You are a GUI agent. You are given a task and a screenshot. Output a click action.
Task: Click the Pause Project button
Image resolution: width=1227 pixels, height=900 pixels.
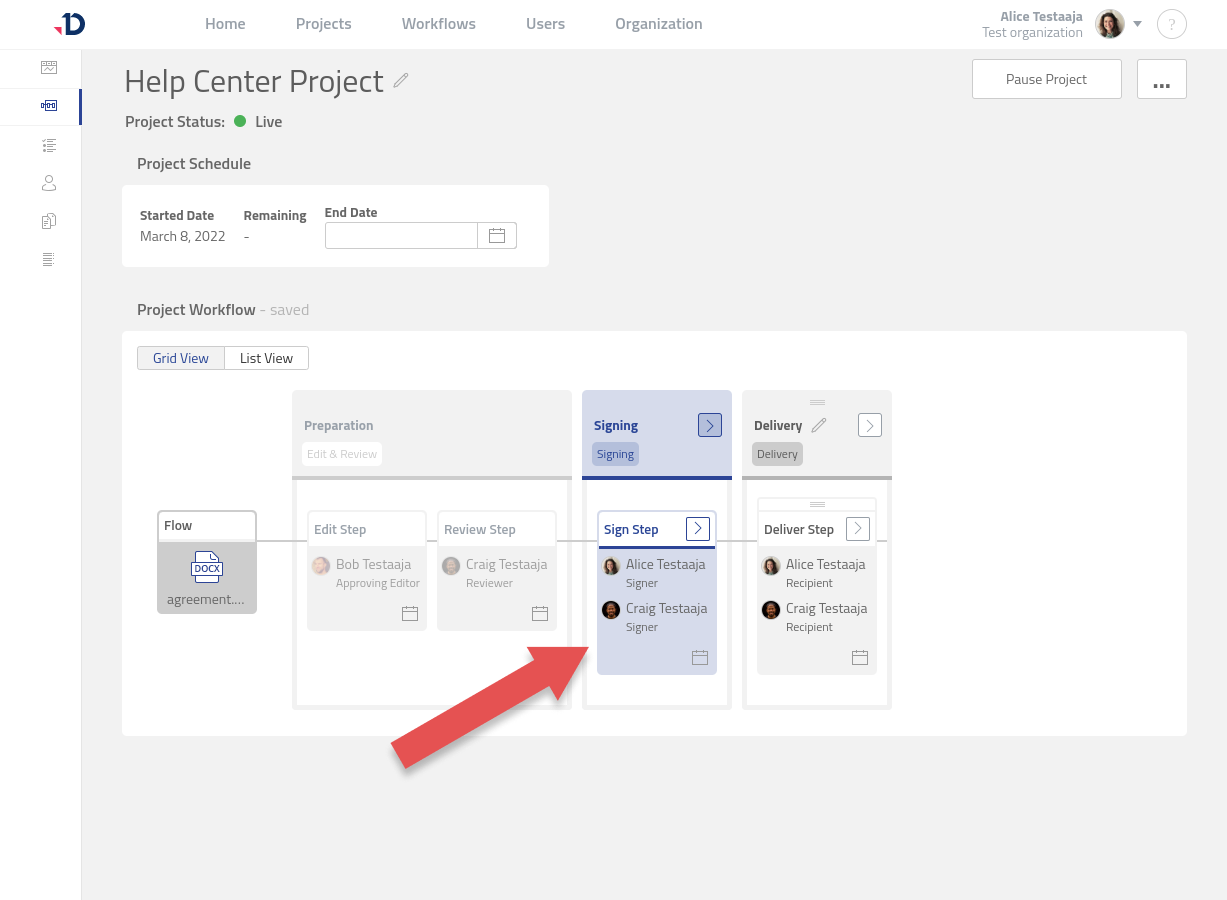[x=1046, y=79]
